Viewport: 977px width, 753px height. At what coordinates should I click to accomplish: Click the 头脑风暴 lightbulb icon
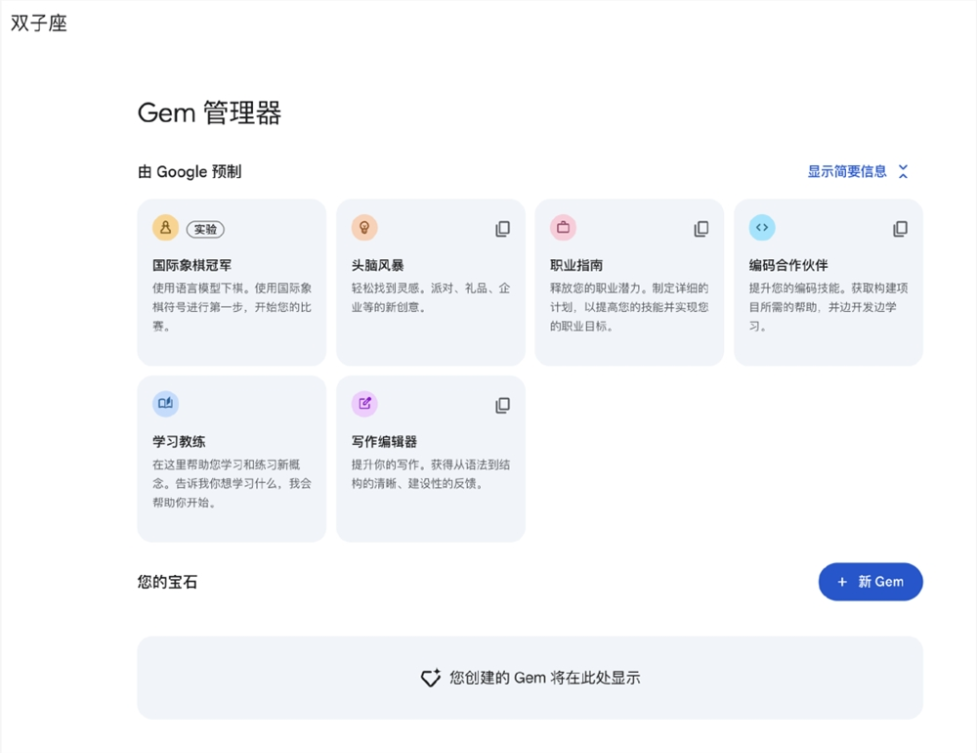(x=364, y=227)
